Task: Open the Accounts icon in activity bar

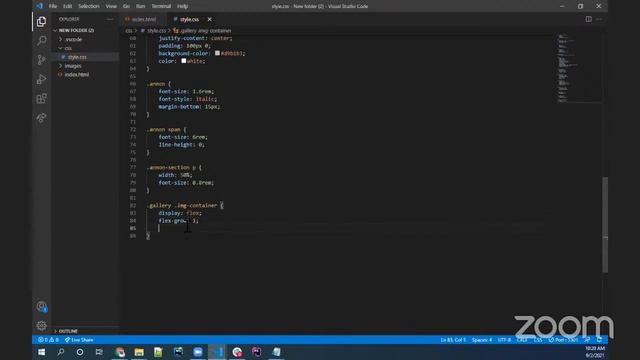Action: 41,307
